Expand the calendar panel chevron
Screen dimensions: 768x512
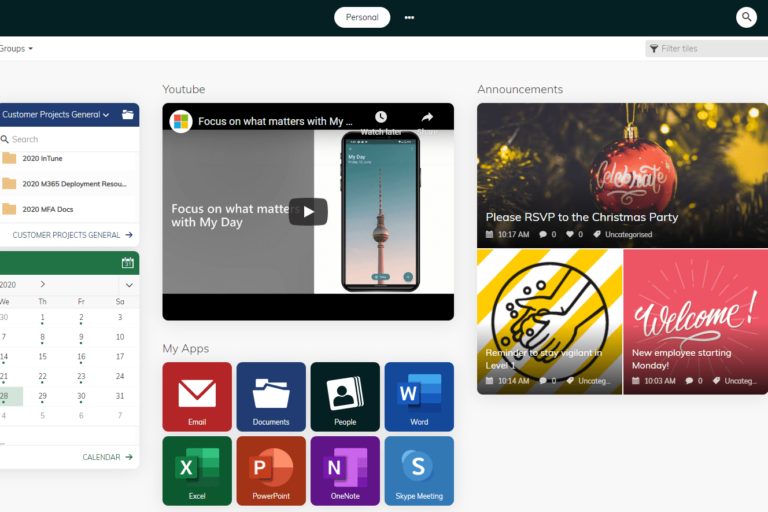pyautogui.click(x=129, y=285)
